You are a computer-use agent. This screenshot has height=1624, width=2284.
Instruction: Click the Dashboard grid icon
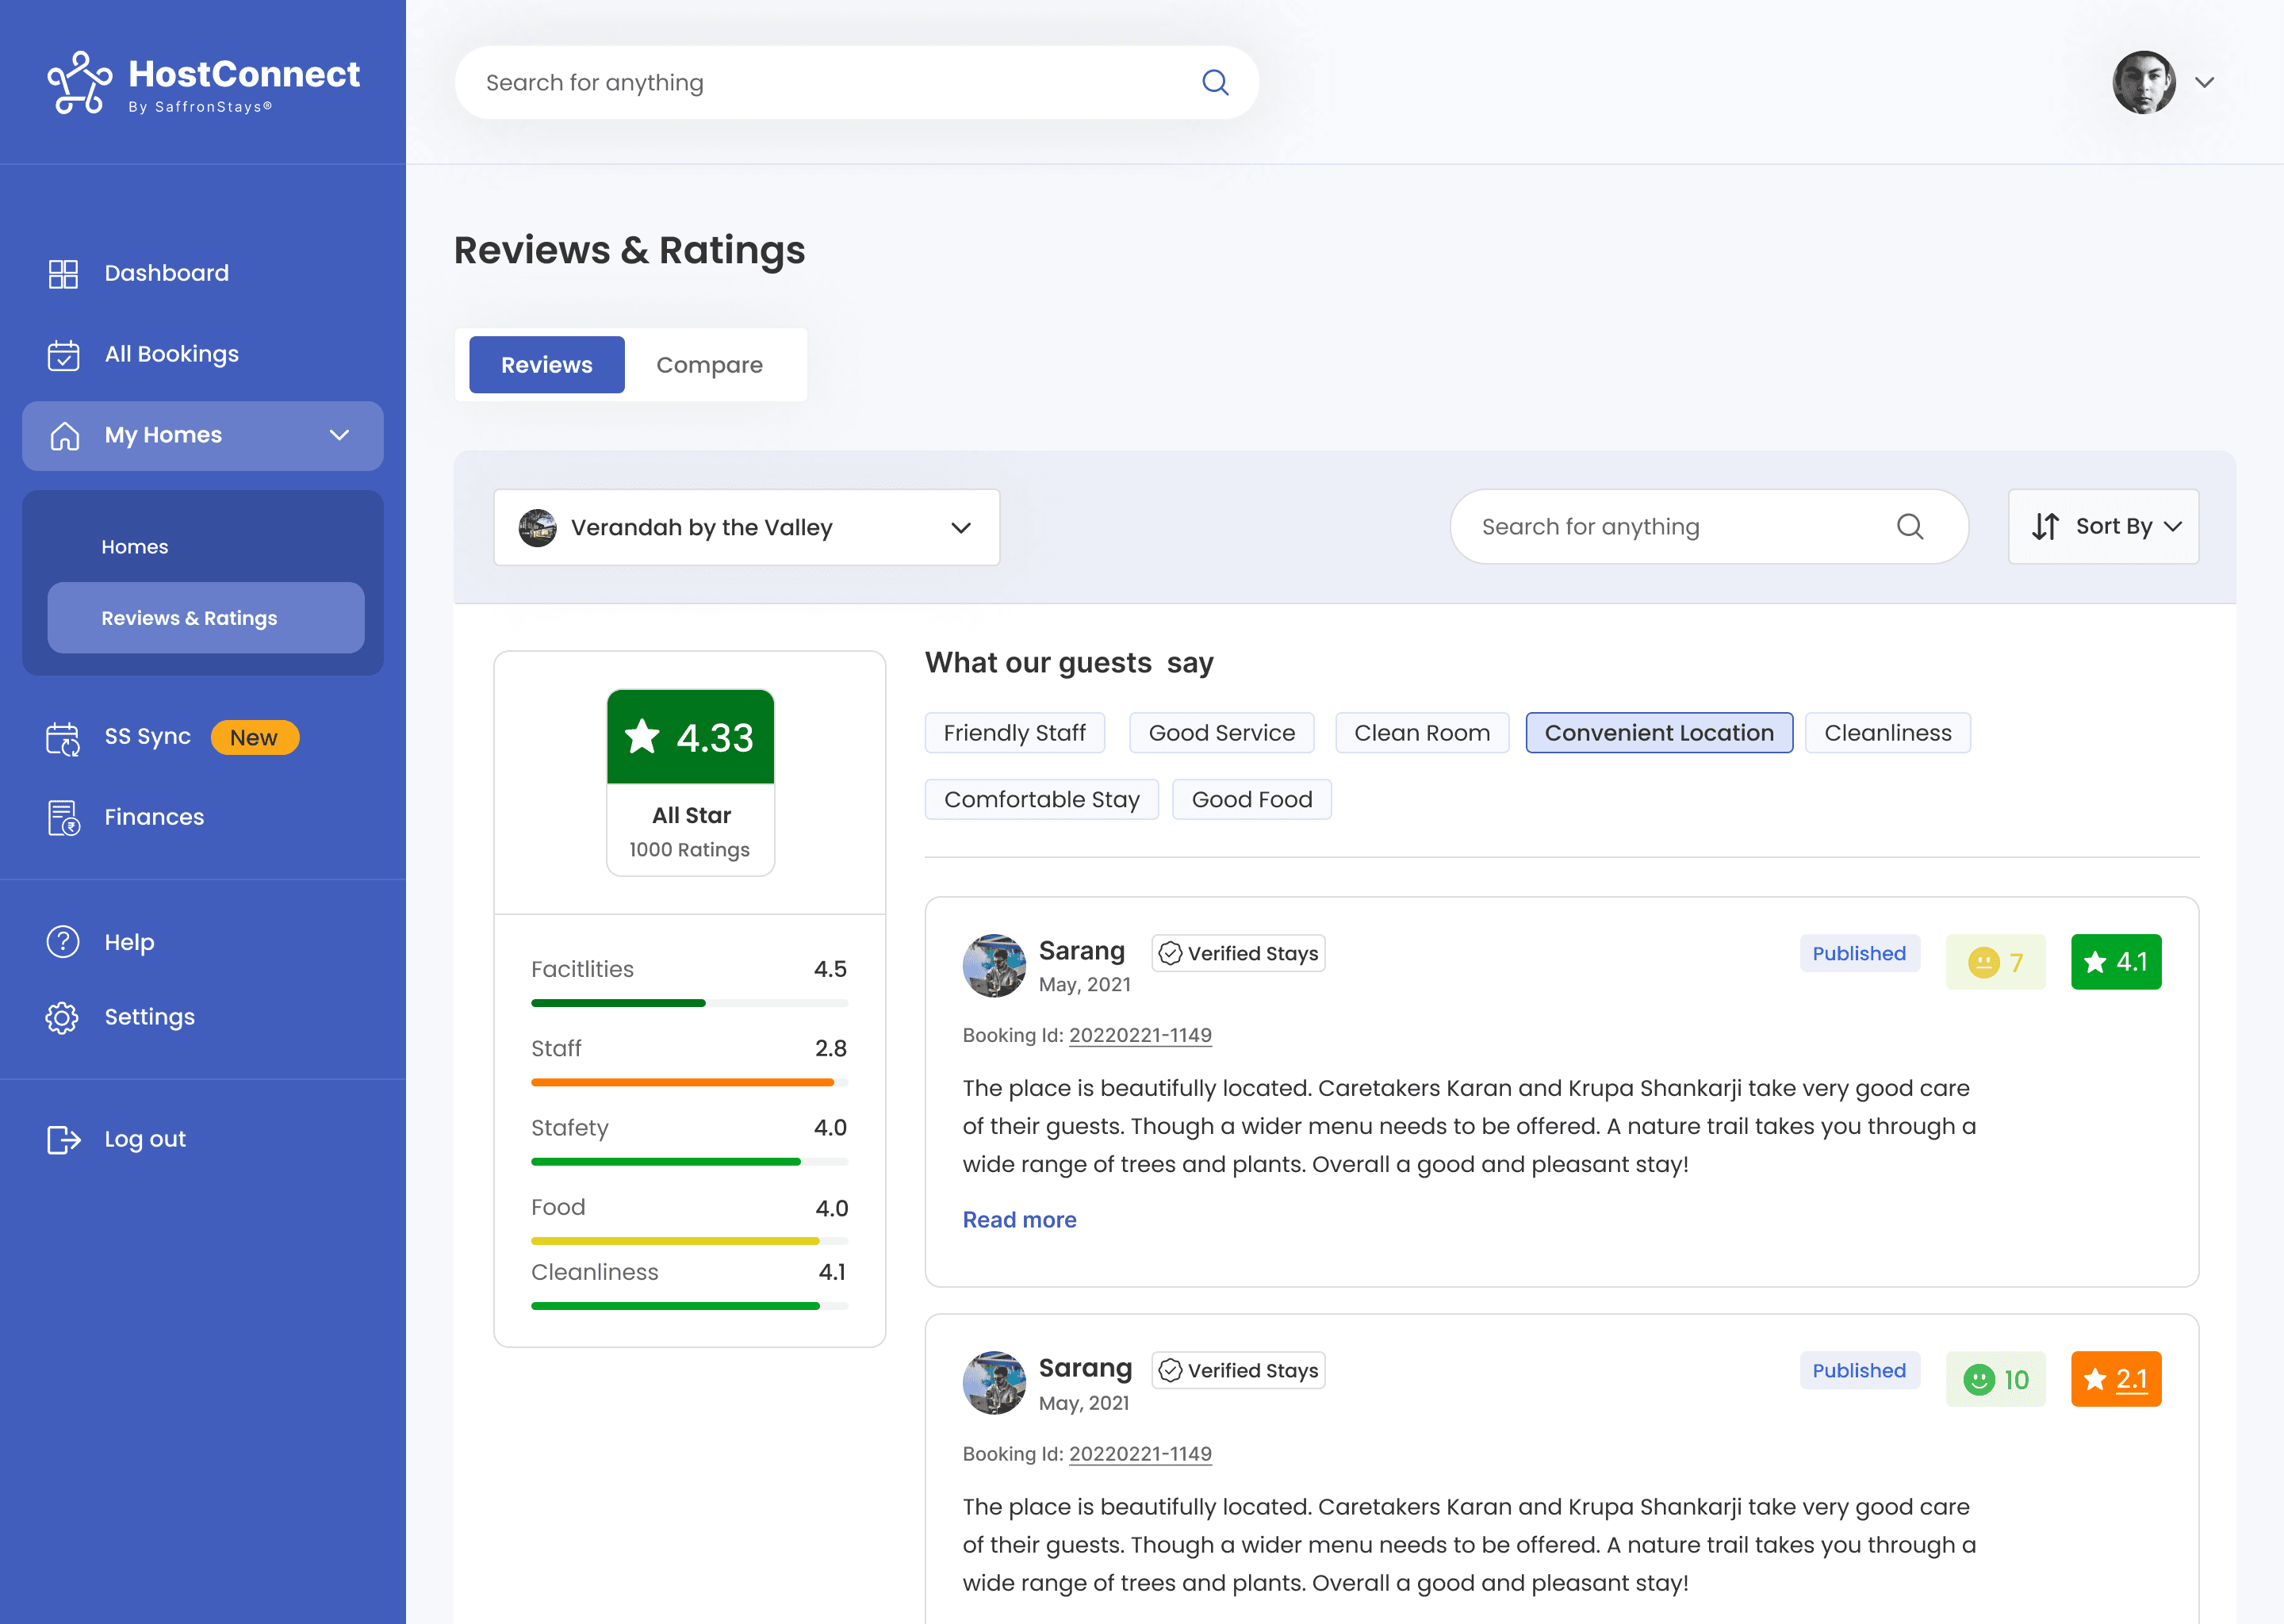tap(63, 273)
